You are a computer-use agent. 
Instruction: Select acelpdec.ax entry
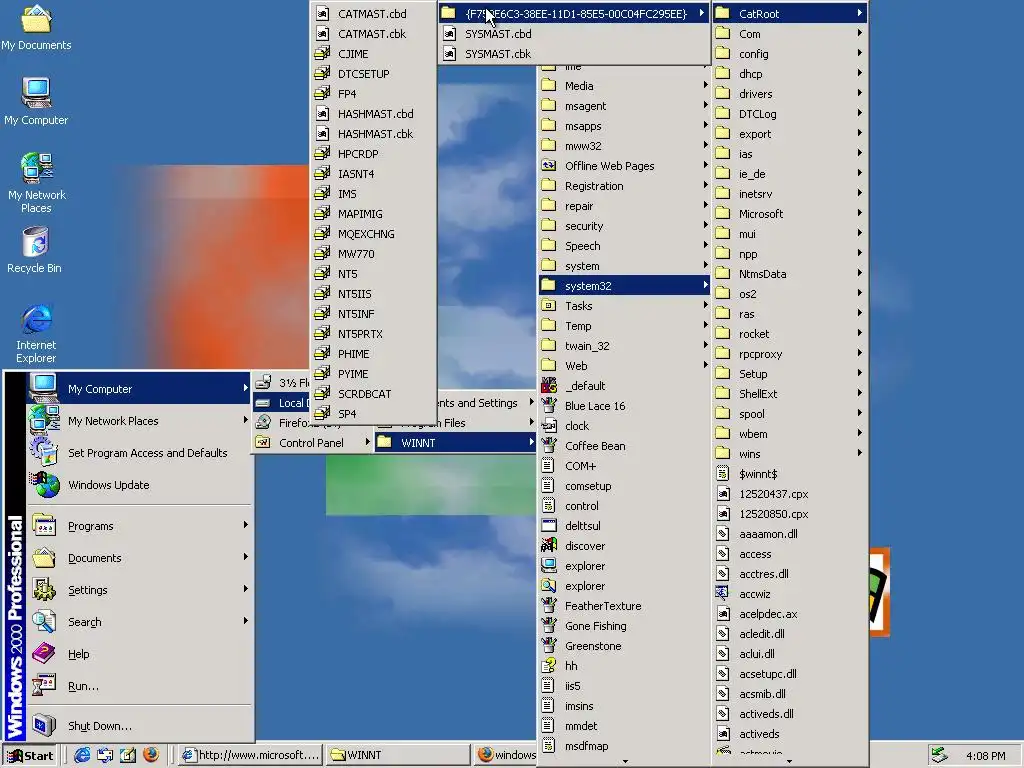click(790, 614)
